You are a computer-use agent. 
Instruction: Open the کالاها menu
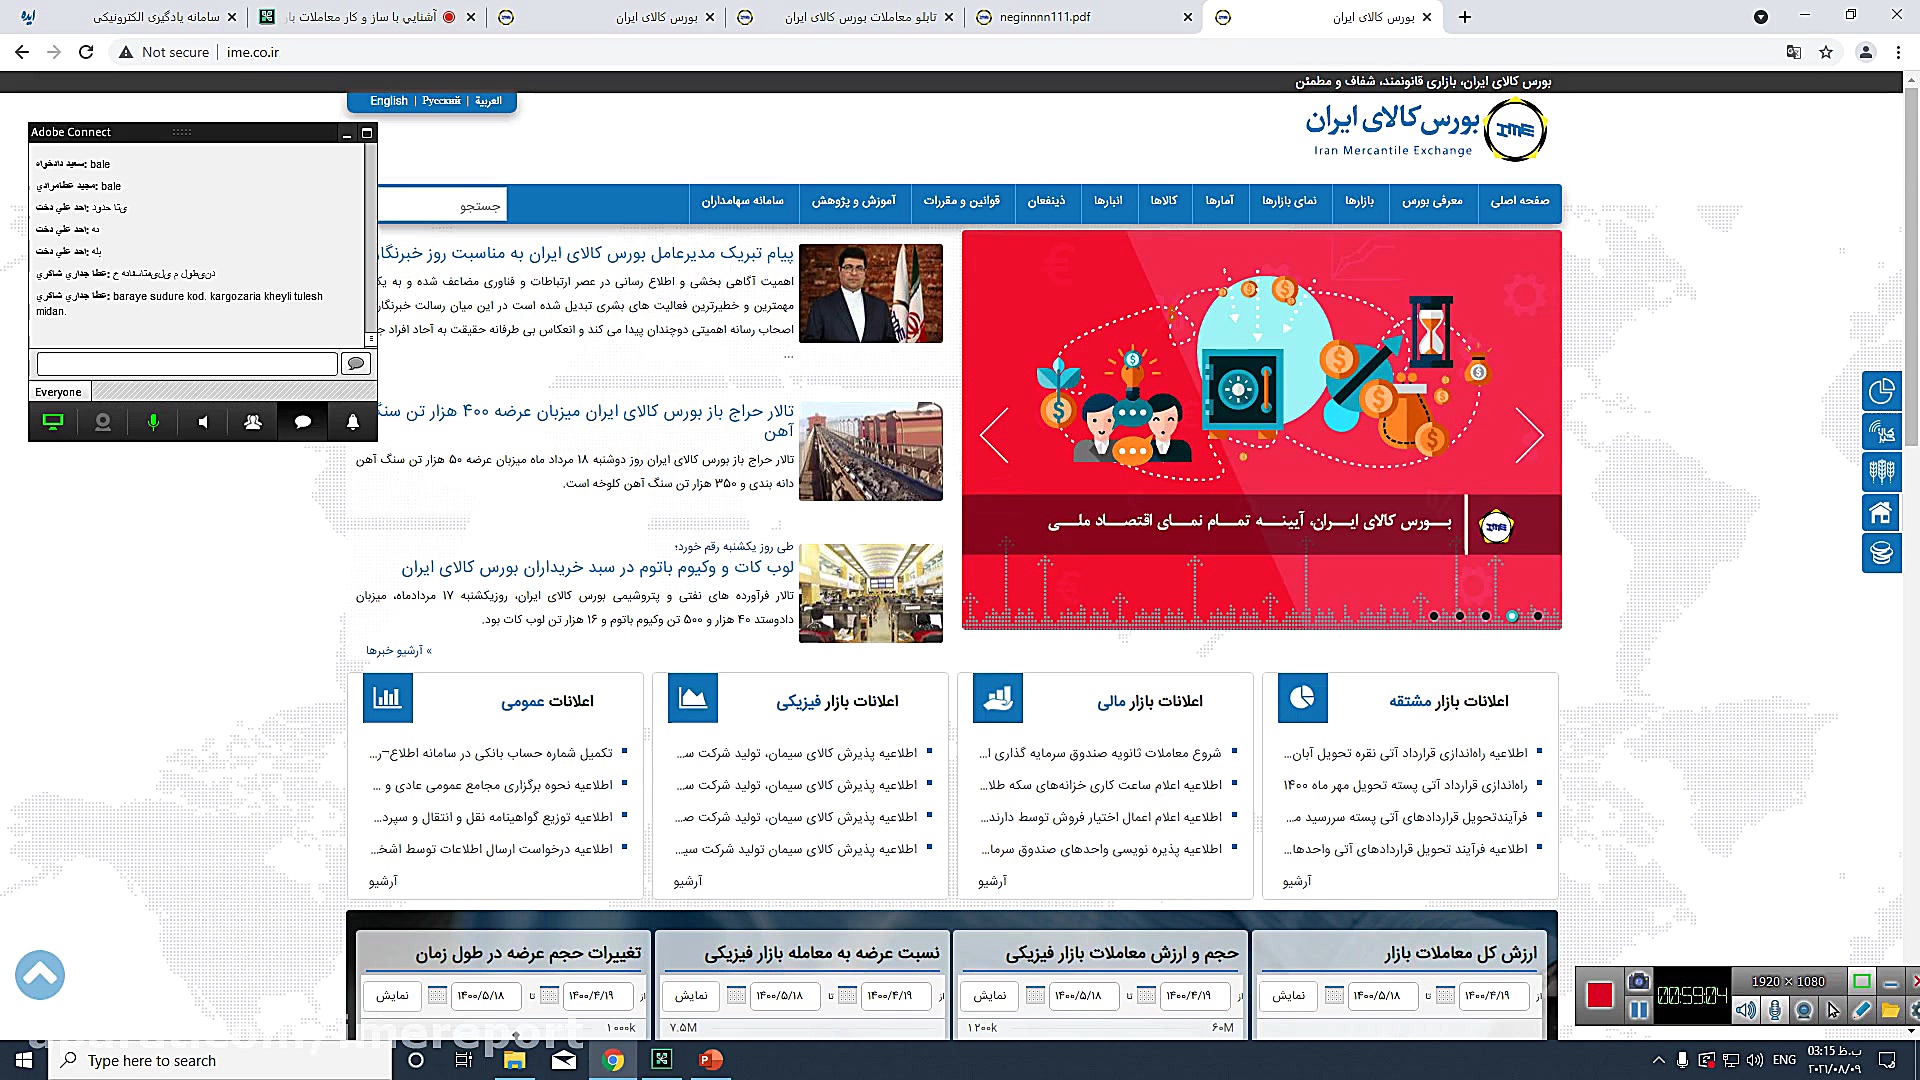1163,201
